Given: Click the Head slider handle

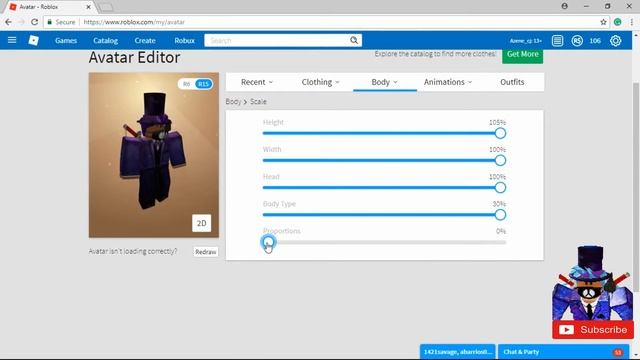Looking at the screenshot, I should 500,188.
